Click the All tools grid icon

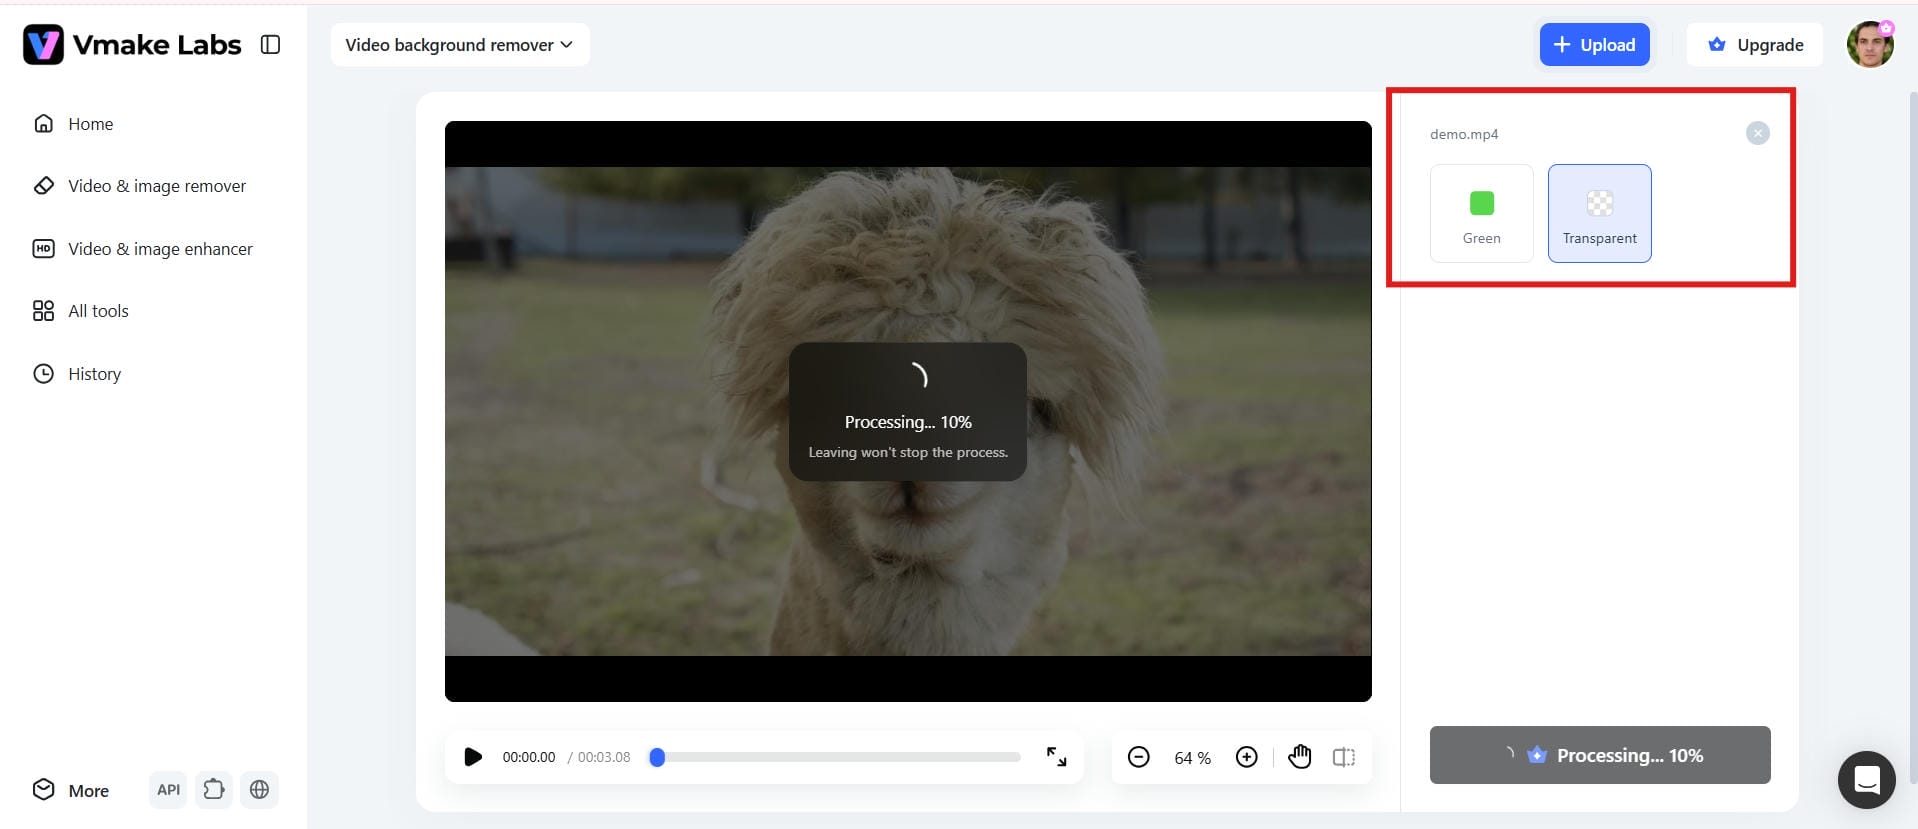pos(43,311)
